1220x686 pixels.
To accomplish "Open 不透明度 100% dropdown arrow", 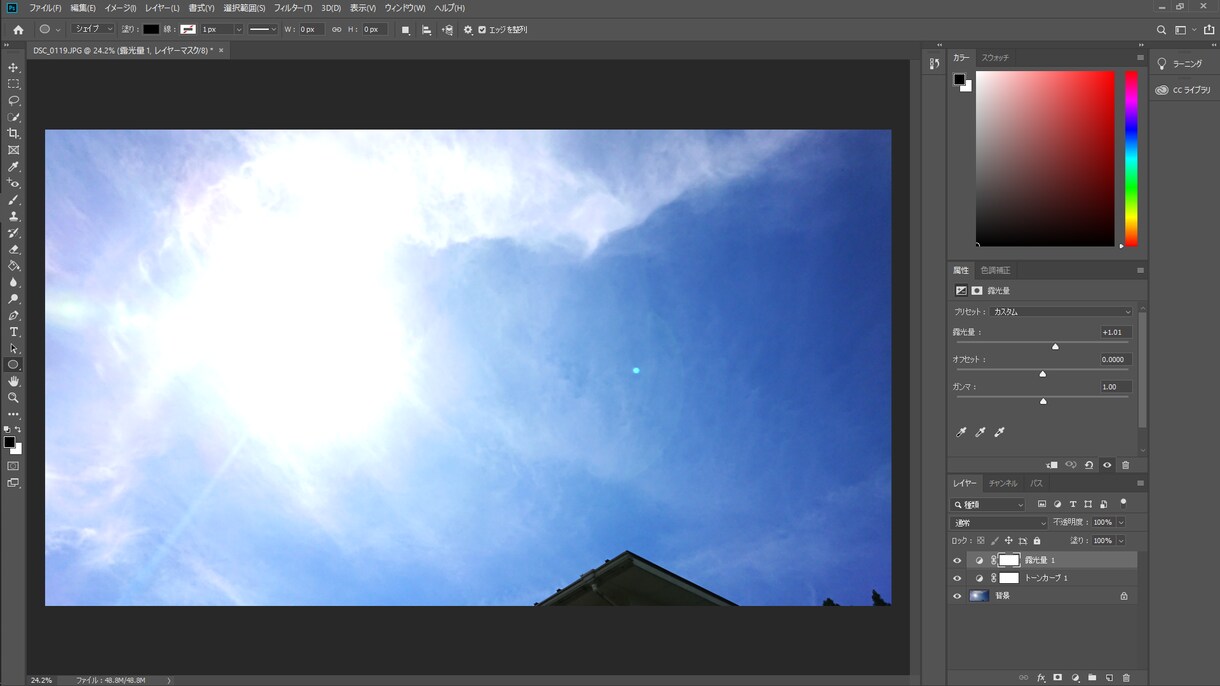I will coord(1121,523).
